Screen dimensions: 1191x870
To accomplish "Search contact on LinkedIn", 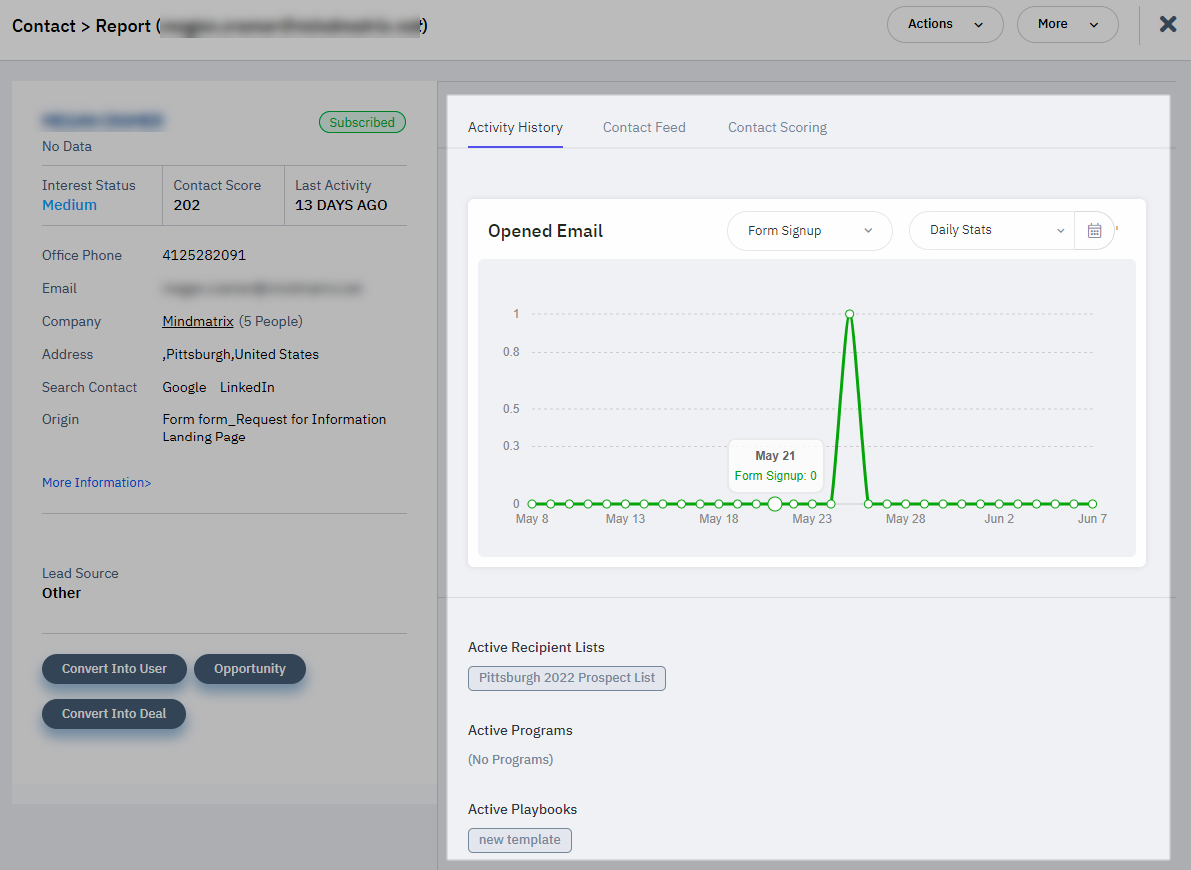I will [247, 388].
